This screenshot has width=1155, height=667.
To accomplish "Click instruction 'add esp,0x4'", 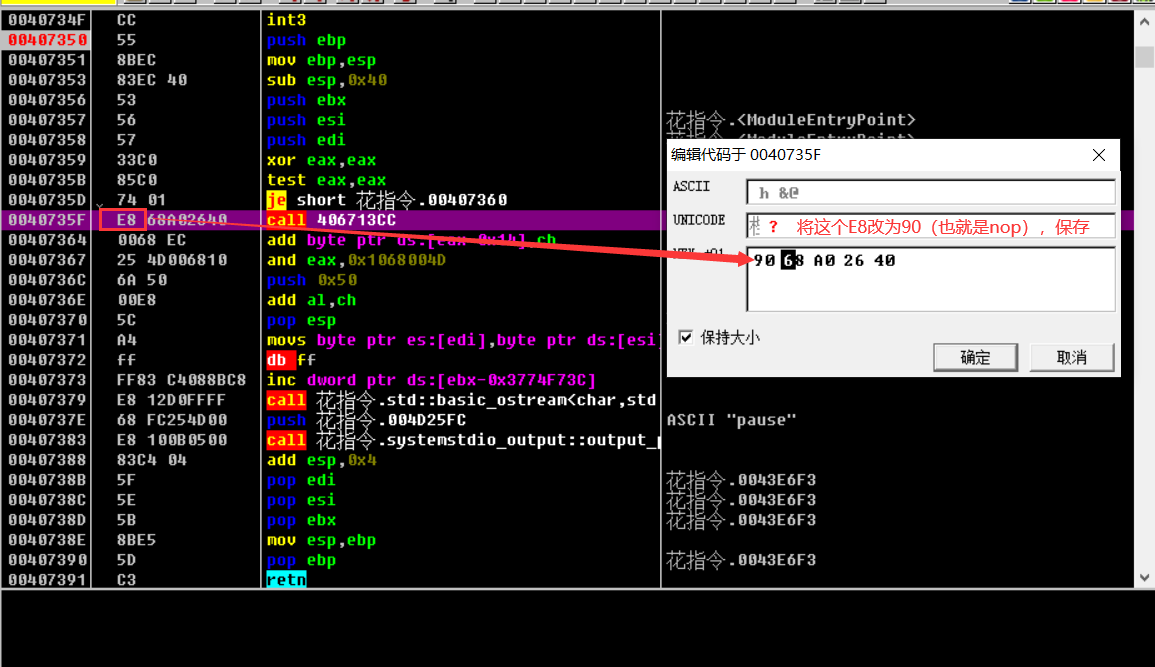I will point(321,459).
